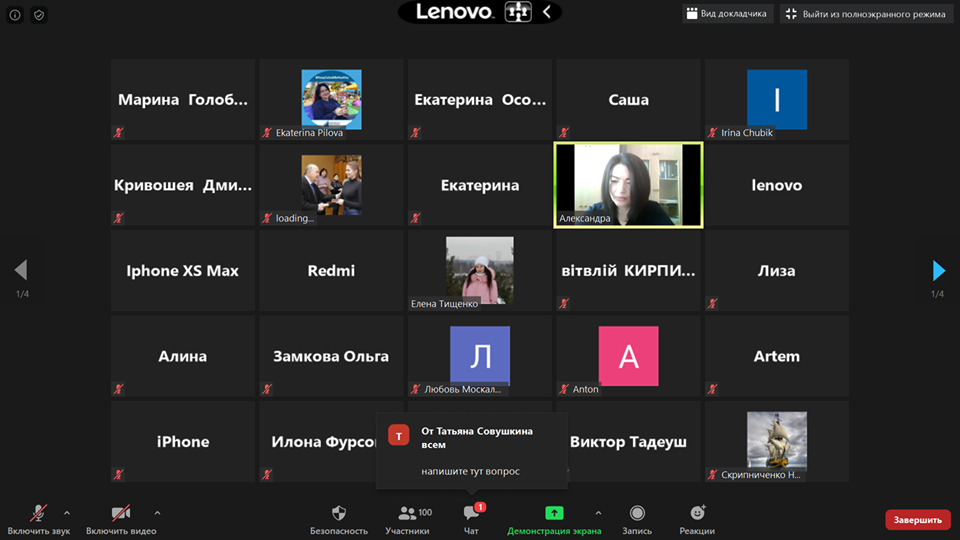
Task: Toggle microphone with Включить звук
Action: (39, 520)
